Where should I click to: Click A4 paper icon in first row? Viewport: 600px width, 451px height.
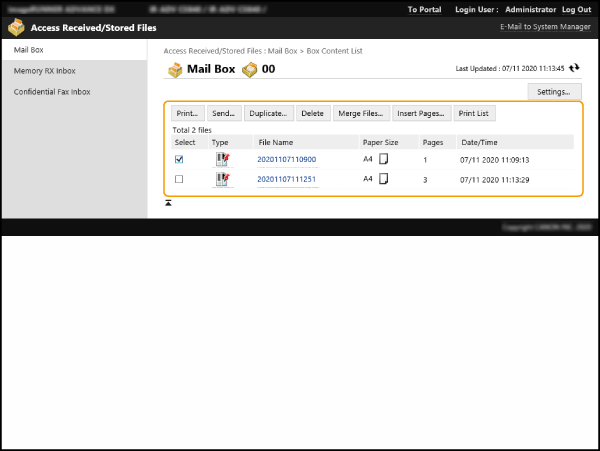pyautogui.click(x=383, y=159)
